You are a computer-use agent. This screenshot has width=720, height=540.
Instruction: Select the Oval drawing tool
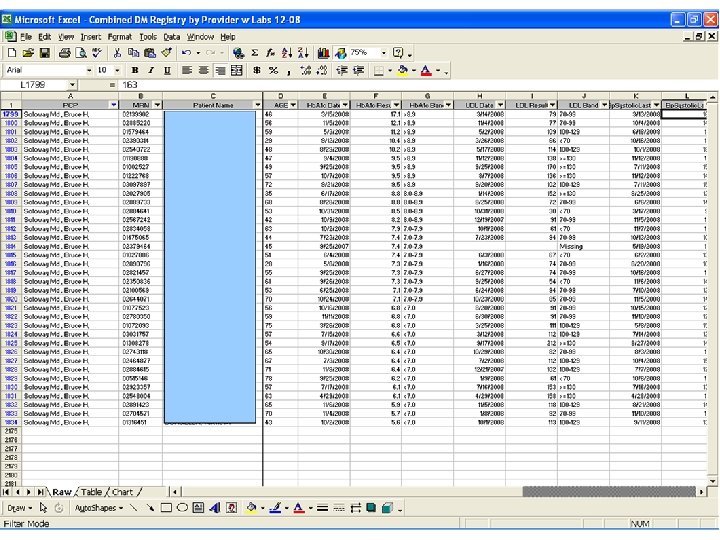[182, 508]
